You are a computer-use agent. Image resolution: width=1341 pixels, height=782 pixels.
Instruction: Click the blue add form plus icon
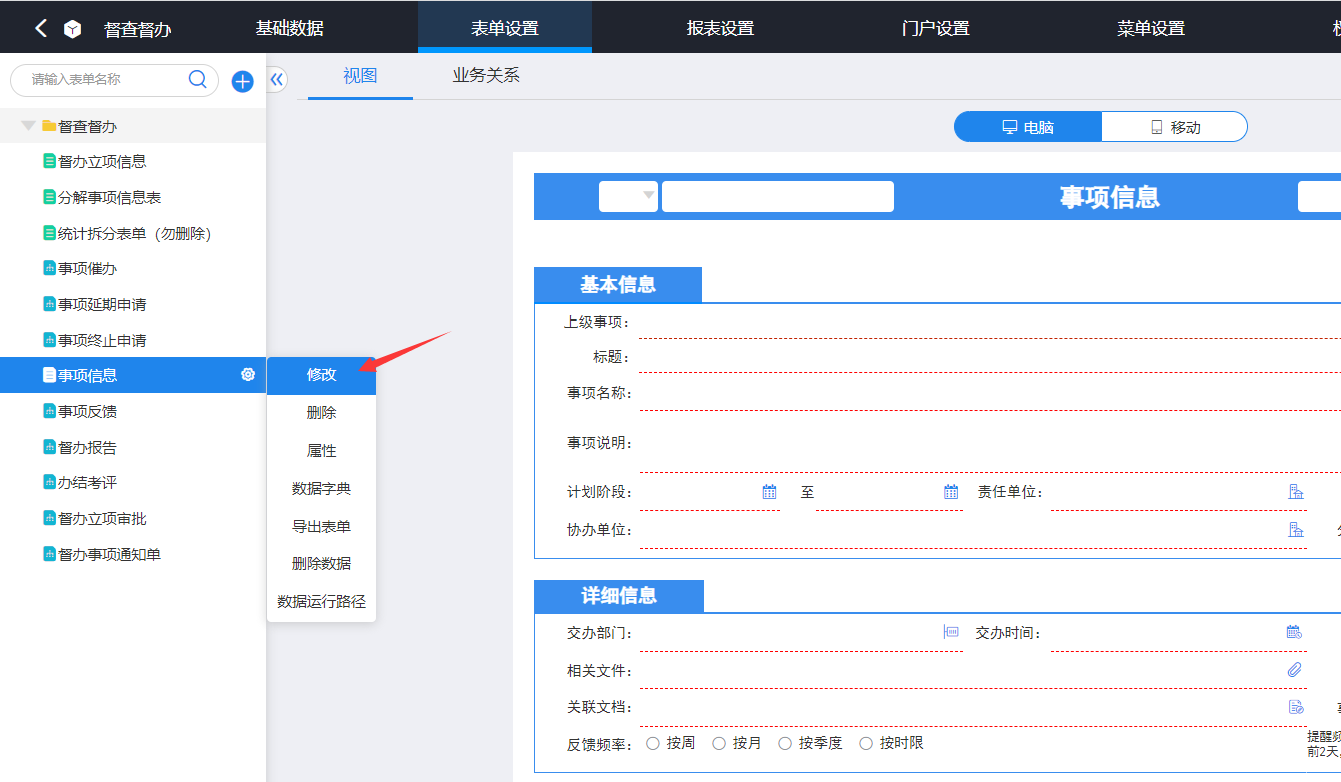pos(242,82)
